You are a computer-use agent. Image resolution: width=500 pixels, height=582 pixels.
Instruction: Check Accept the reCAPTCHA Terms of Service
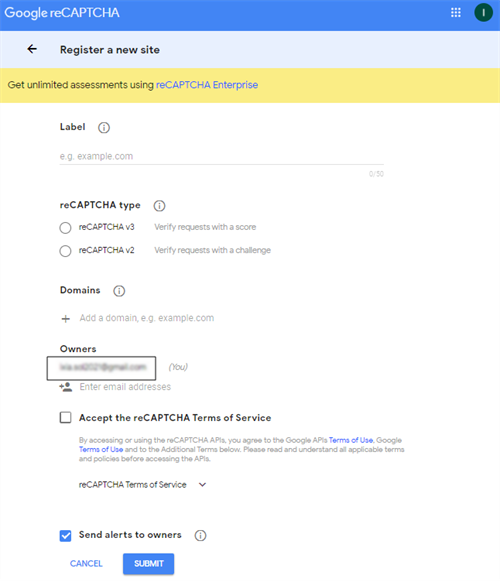coord(66,418)
